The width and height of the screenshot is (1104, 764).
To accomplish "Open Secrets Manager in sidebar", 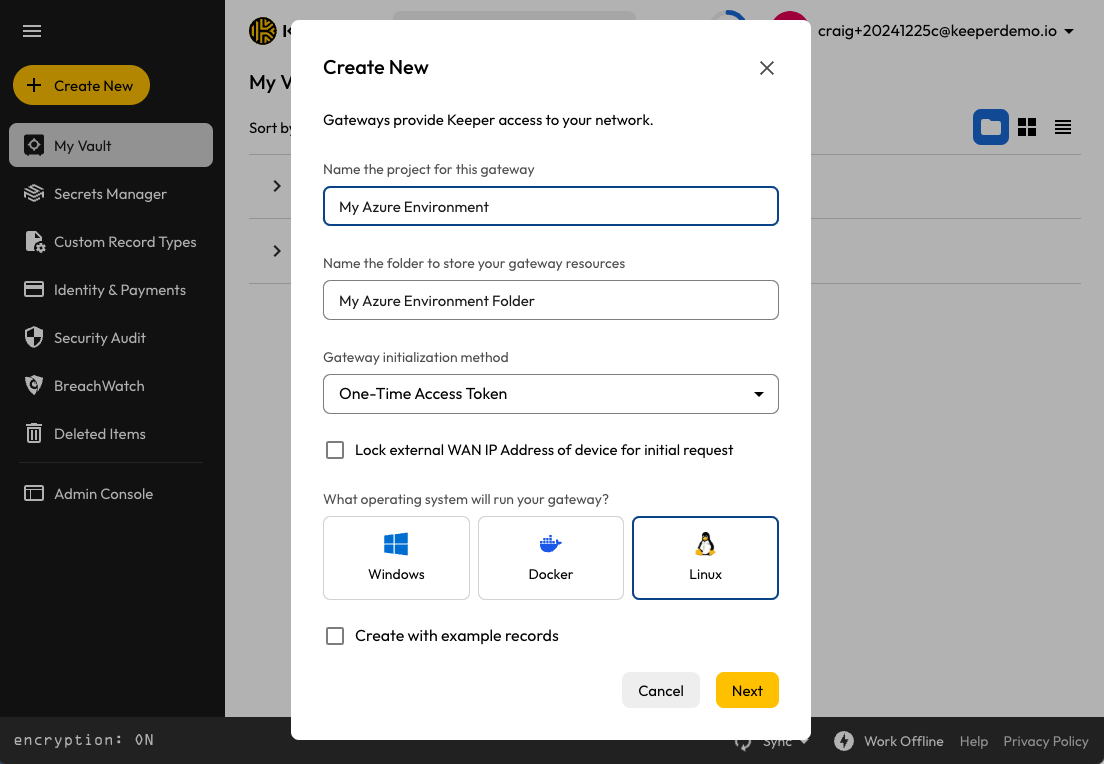I will [110, 194].
